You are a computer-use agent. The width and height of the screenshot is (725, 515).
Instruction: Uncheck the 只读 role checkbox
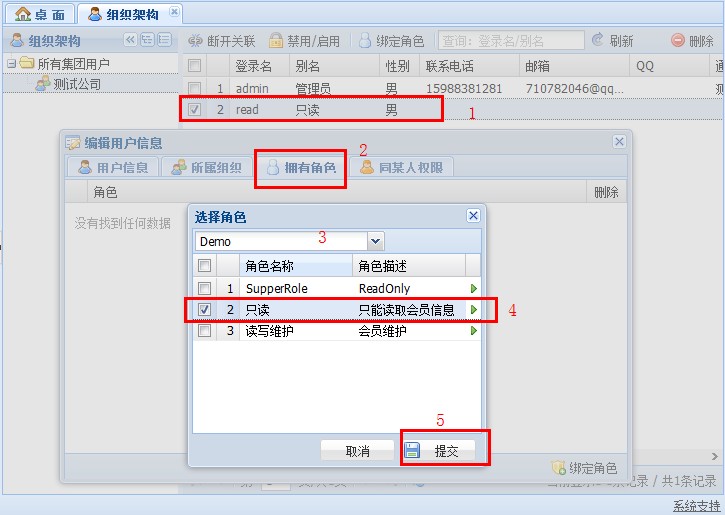[x=204, y=310]
